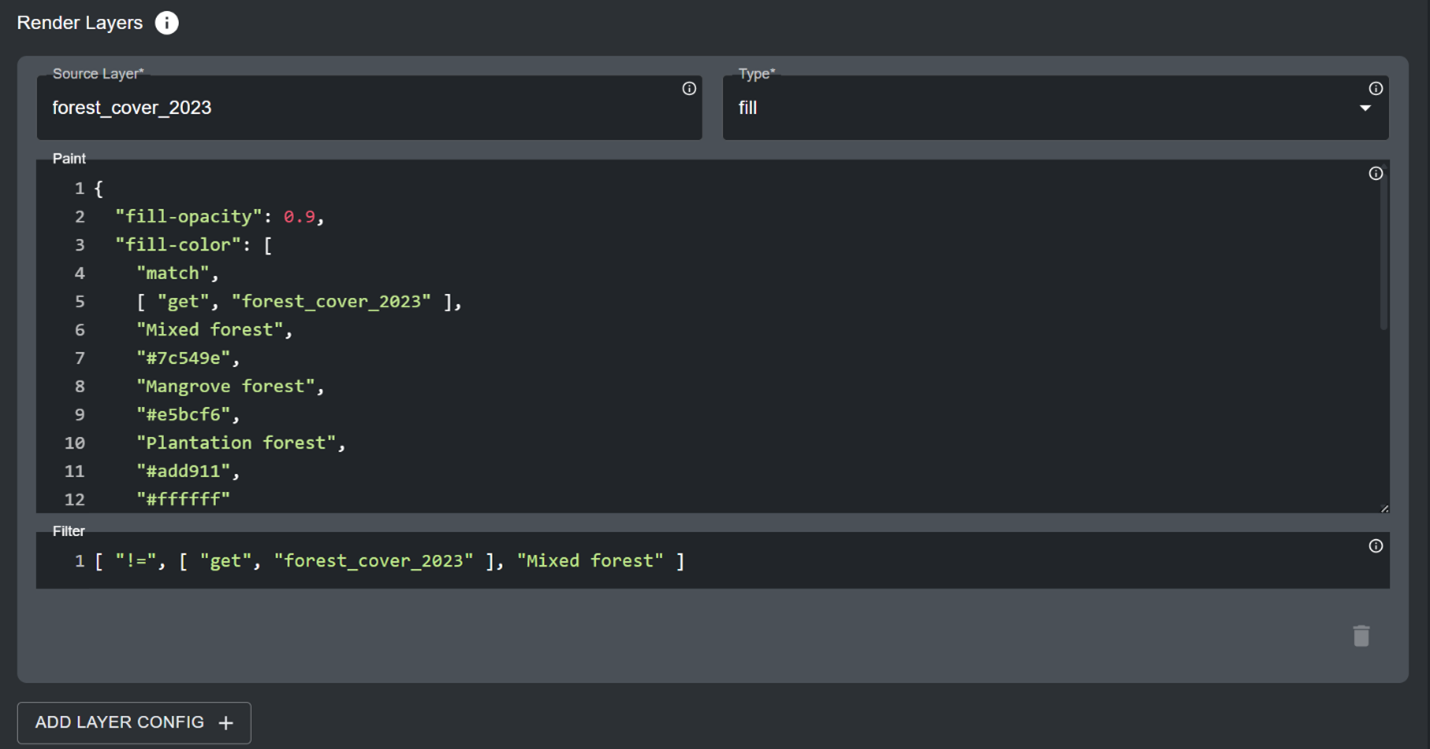Expand the Type dropdown arrow
The width and height of the screenshot is (1430, 749).
tap(1365, 108)
